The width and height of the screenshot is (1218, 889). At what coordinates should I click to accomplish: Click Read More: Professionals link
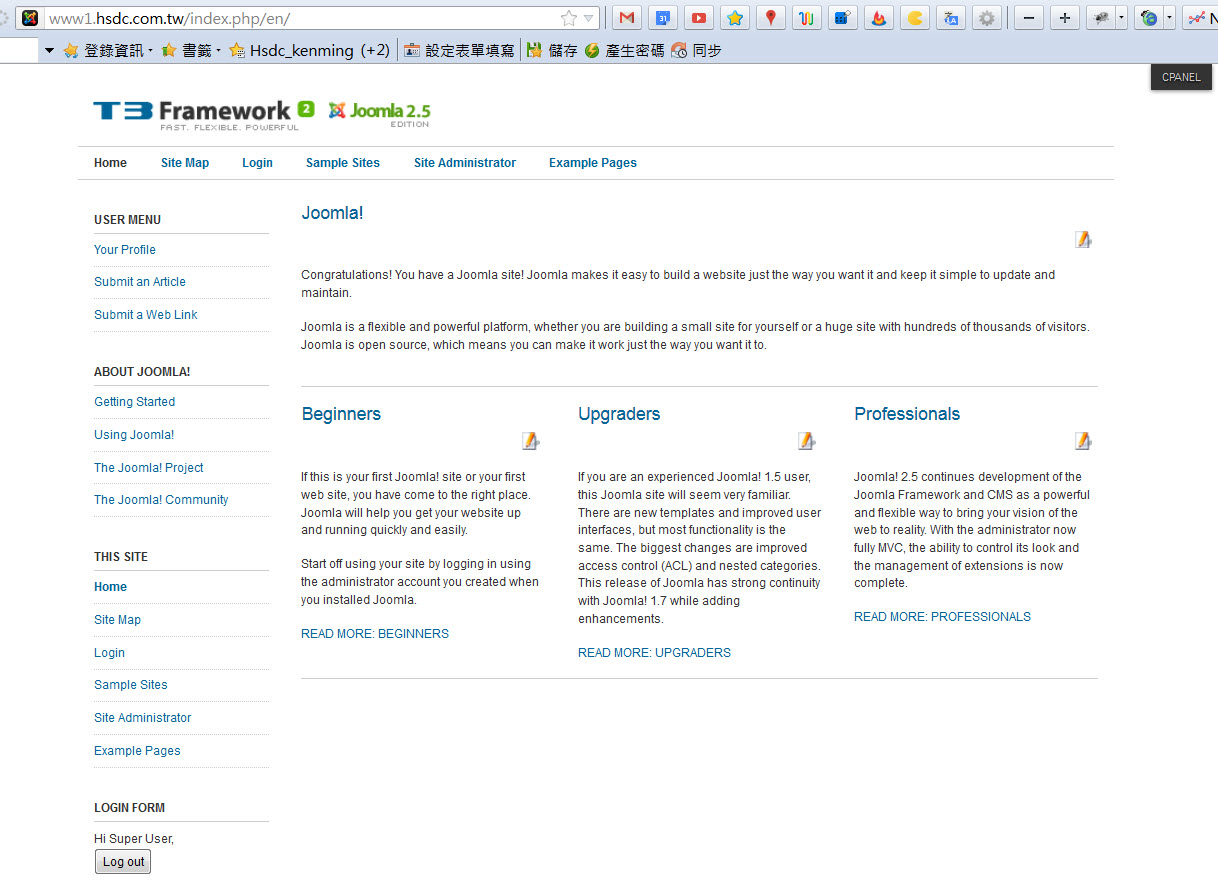click(942, 617)
